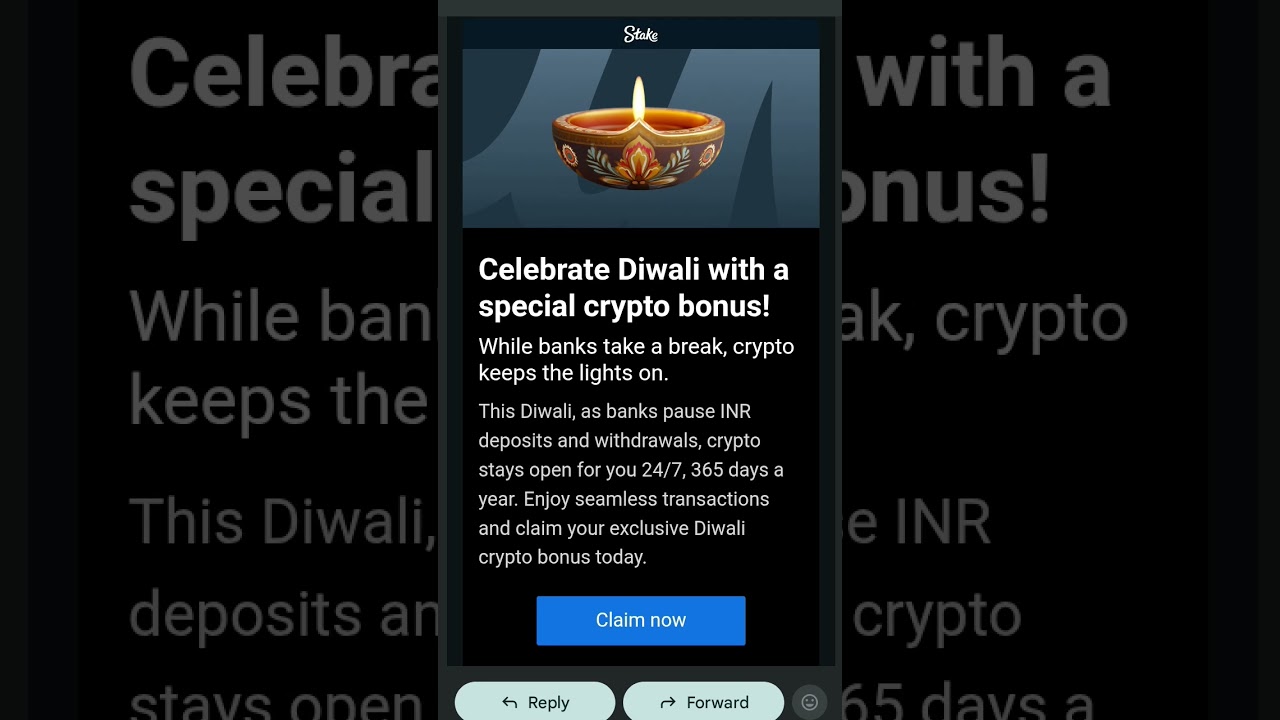1280x720 pixels.
Task: Tap the diya's candle flame in the banner
Action: (x=639, y=100)
